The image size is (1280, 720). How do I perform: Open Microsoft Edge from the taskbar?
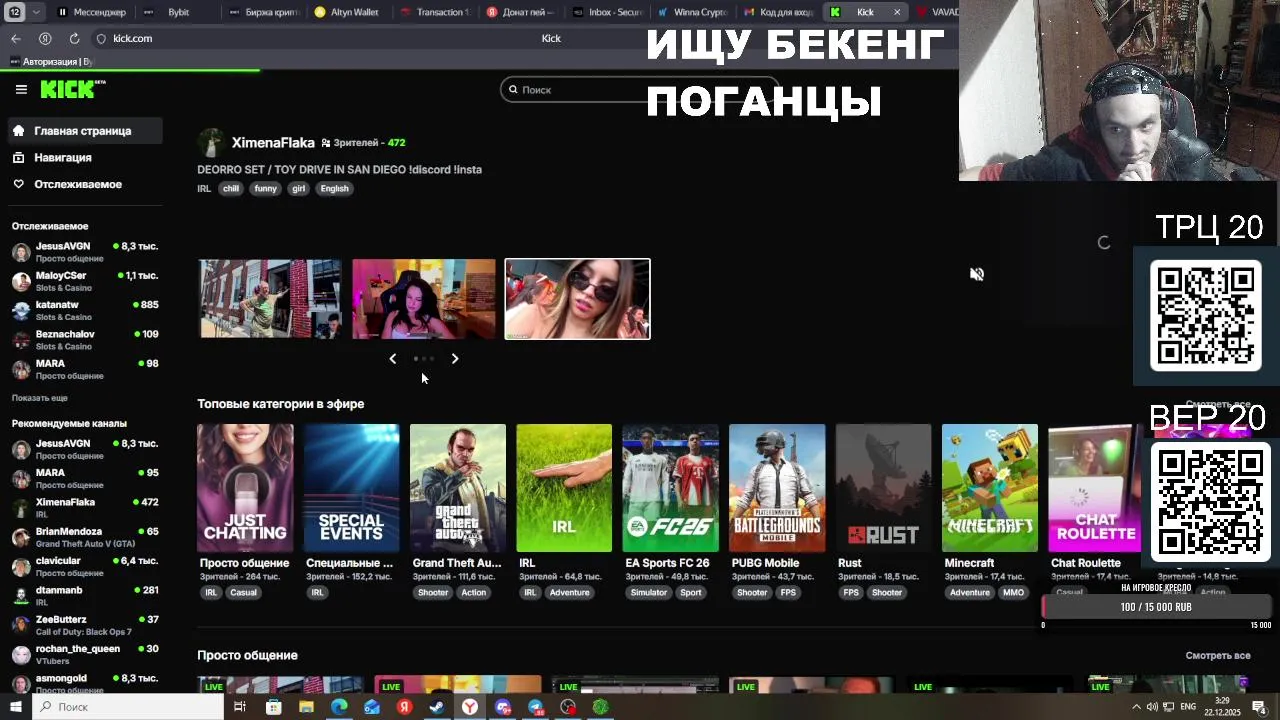coord(339,707)
